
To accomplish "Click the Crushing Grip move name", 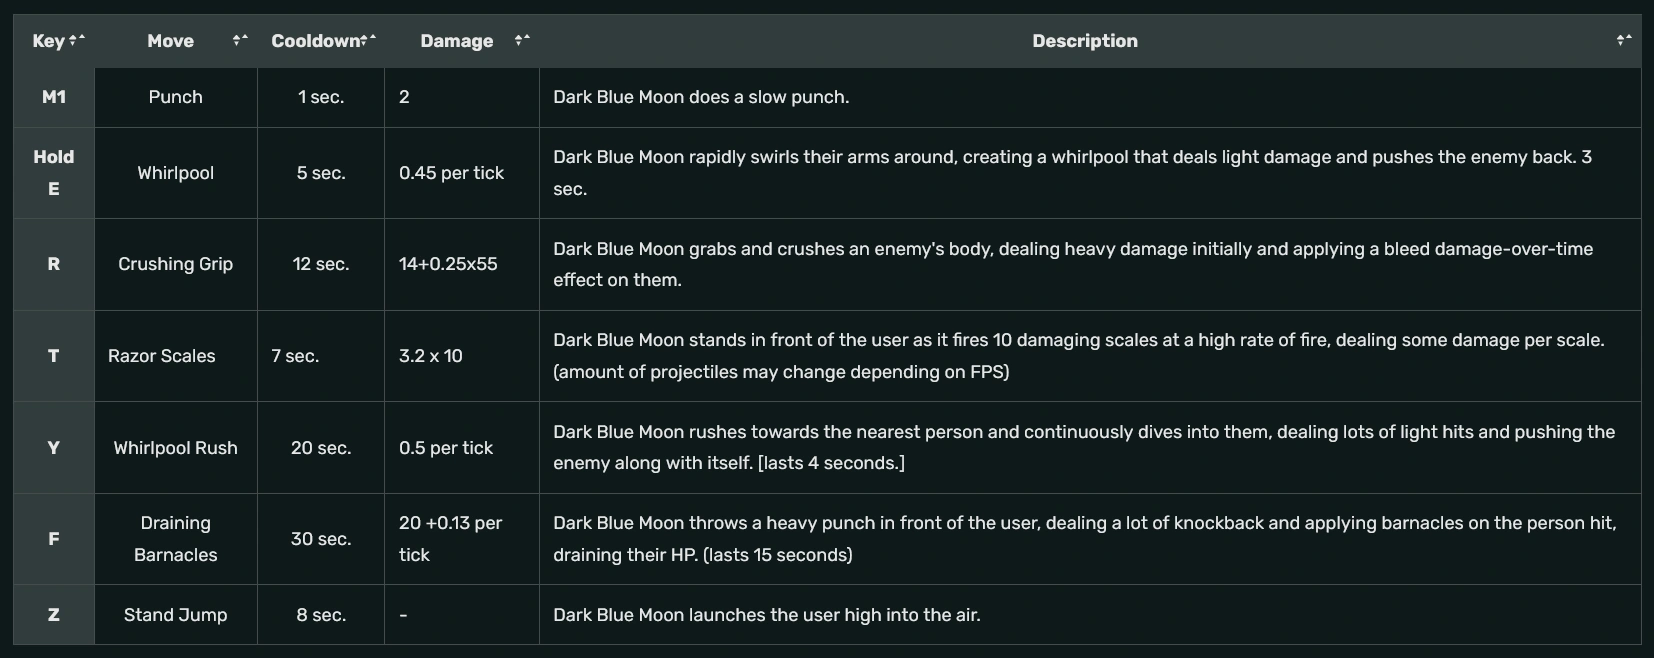I will [175, 264].
